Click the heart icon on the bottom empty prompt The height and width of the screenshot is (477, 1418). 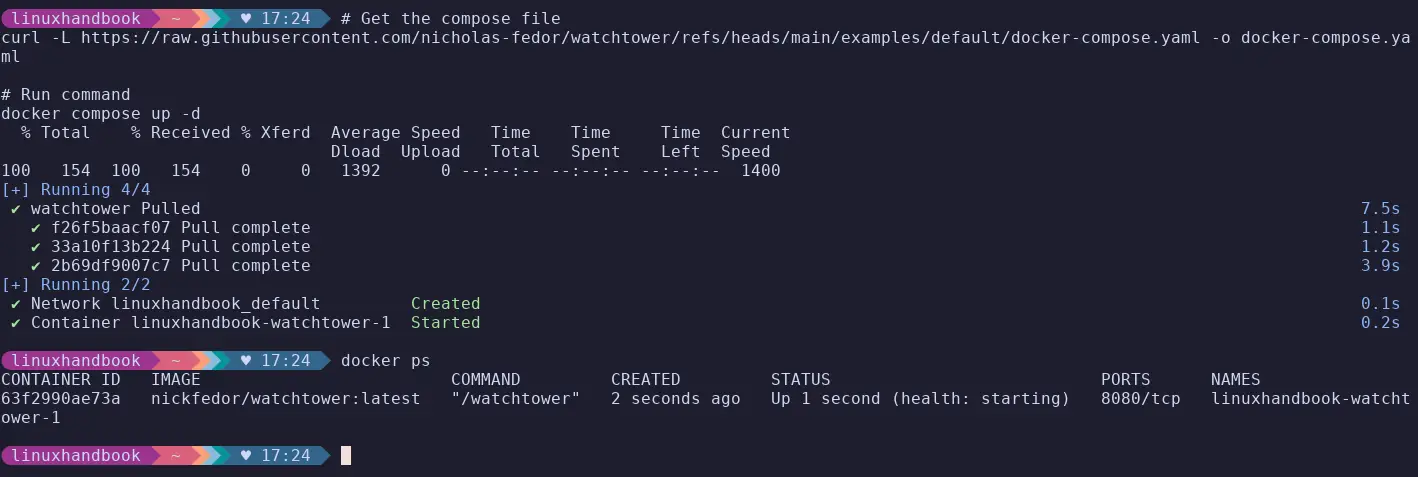246,456
